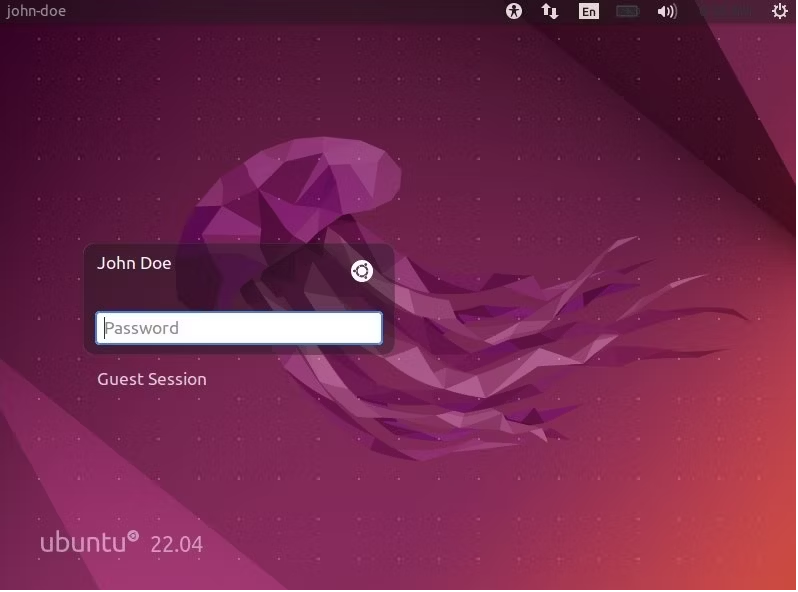The width and height of the screenshot is (798, 592).
Task: Click the john-doe hostname label
Action: [x=36, y=11]
